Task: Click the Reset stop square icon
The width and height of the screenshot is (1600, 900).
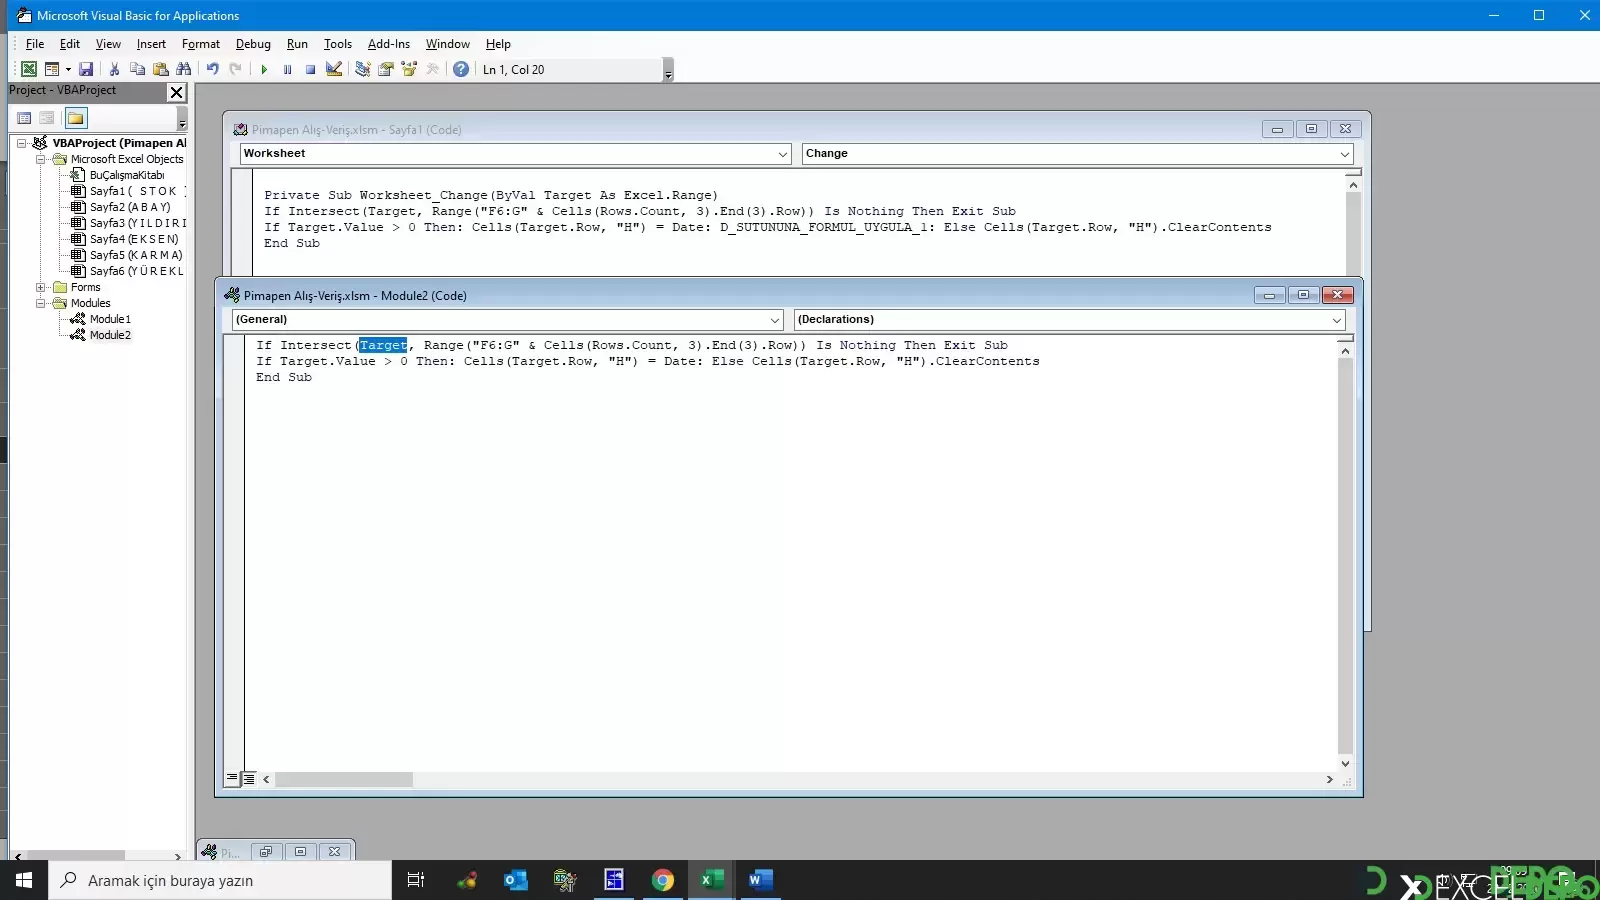Action: [x=310, y=69]
